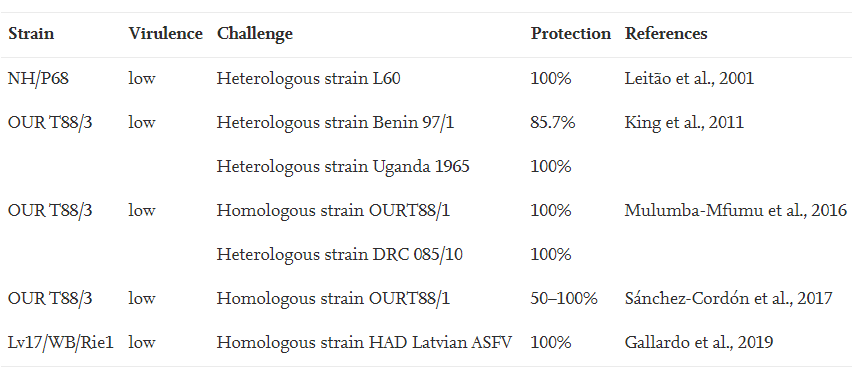Select the NH/P68 strain cell
The width and height of the screenshot is (852, 373).
(37, 79)
